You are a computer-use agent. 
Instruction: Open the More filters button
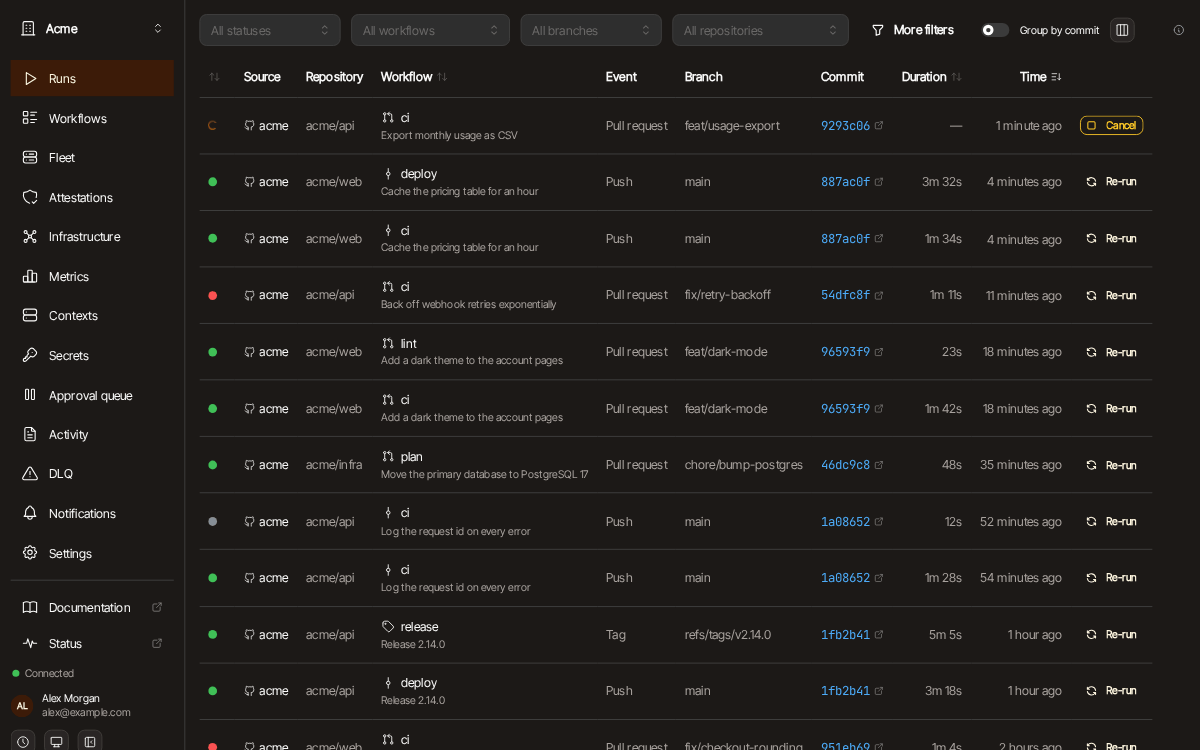[x=912, y=30]
